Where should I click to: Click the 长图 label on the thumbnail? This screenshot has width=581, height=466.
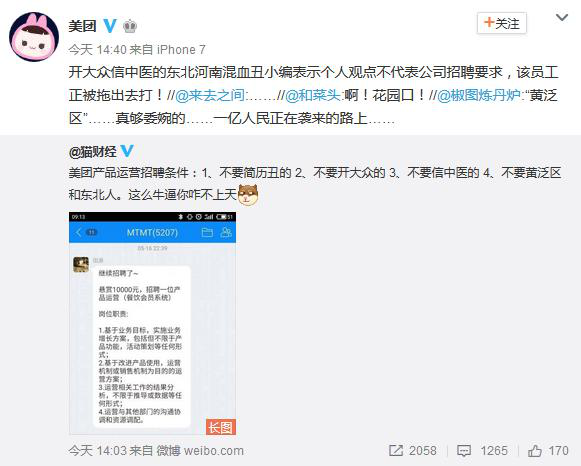221,427
